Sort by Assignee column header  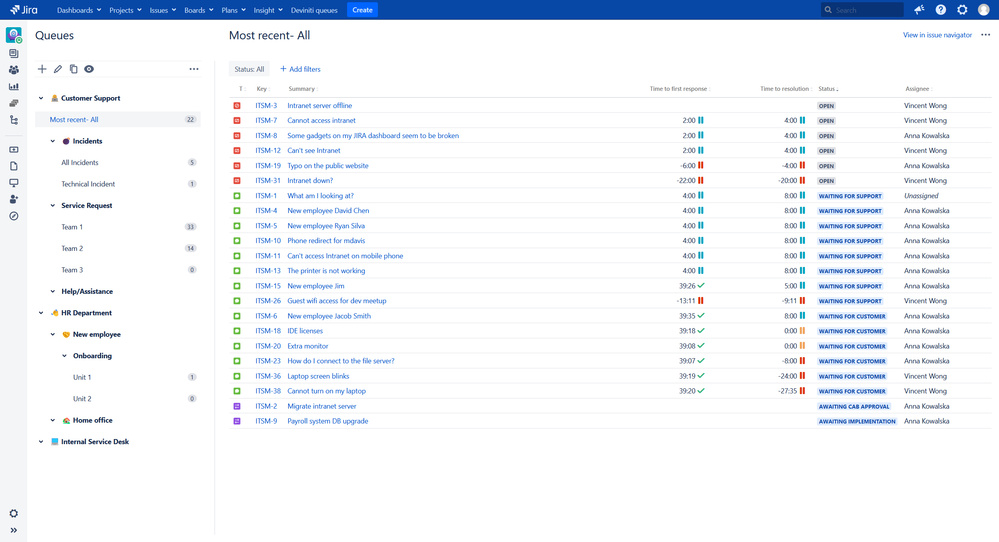[918, 89]
